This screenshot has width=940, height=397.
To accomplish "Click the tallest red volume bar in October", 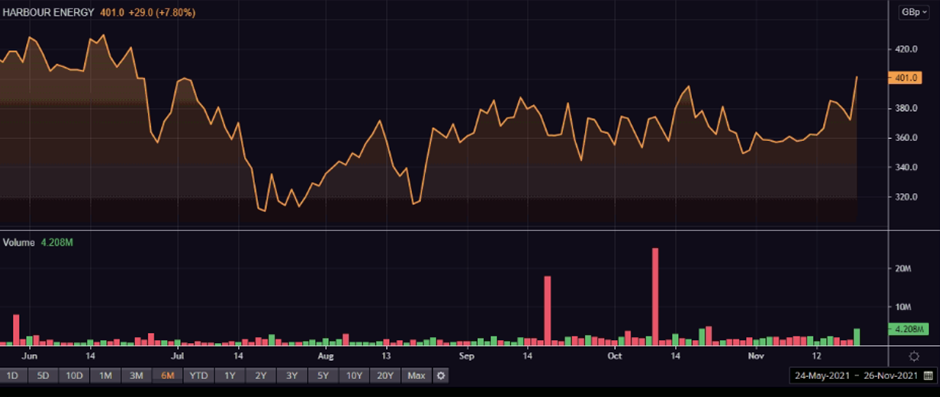I will pyautogui.click(x=655, y=296).
